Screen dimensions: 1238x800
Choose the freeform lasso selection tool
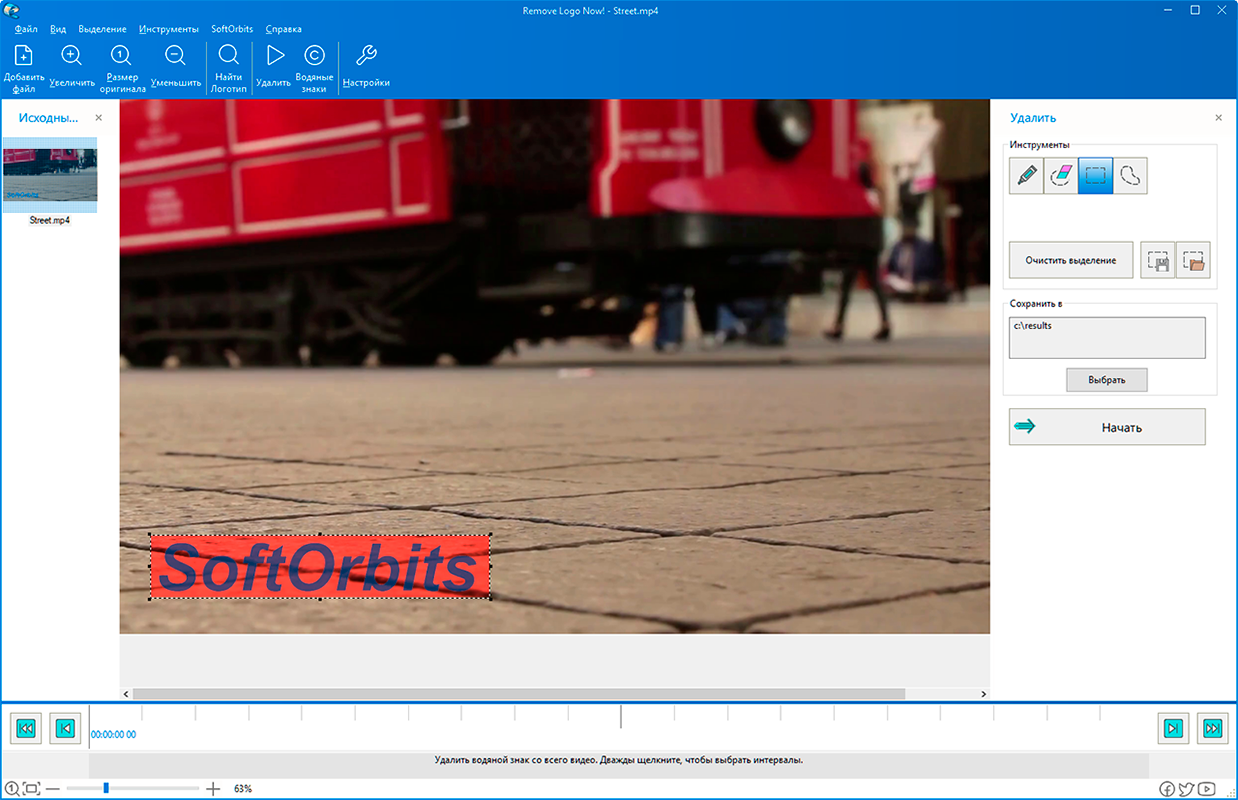[1130, 176]
